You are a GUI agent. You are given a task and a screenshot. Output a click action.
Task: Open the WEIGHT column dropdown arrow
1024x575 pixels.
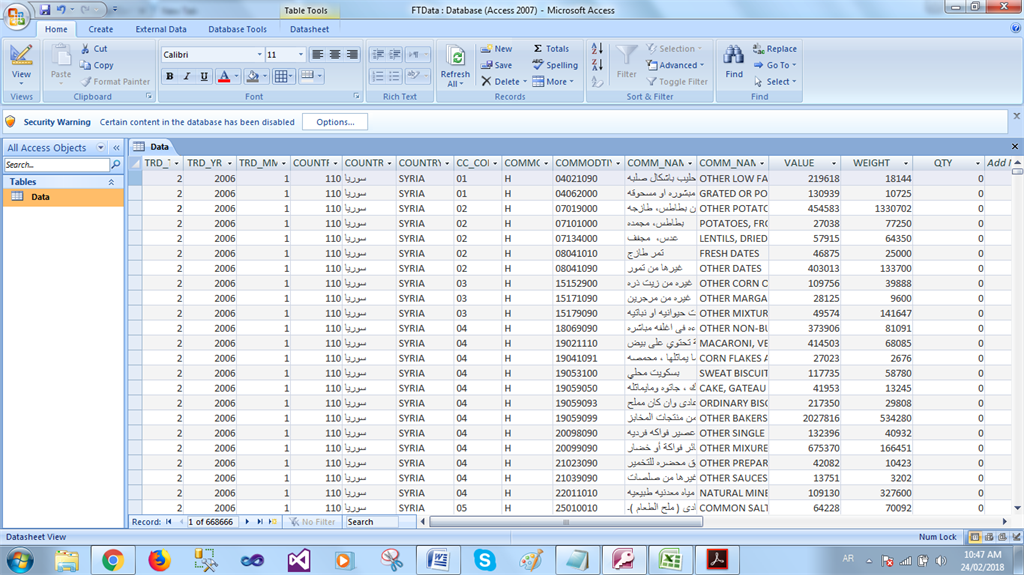click(906, 163)
